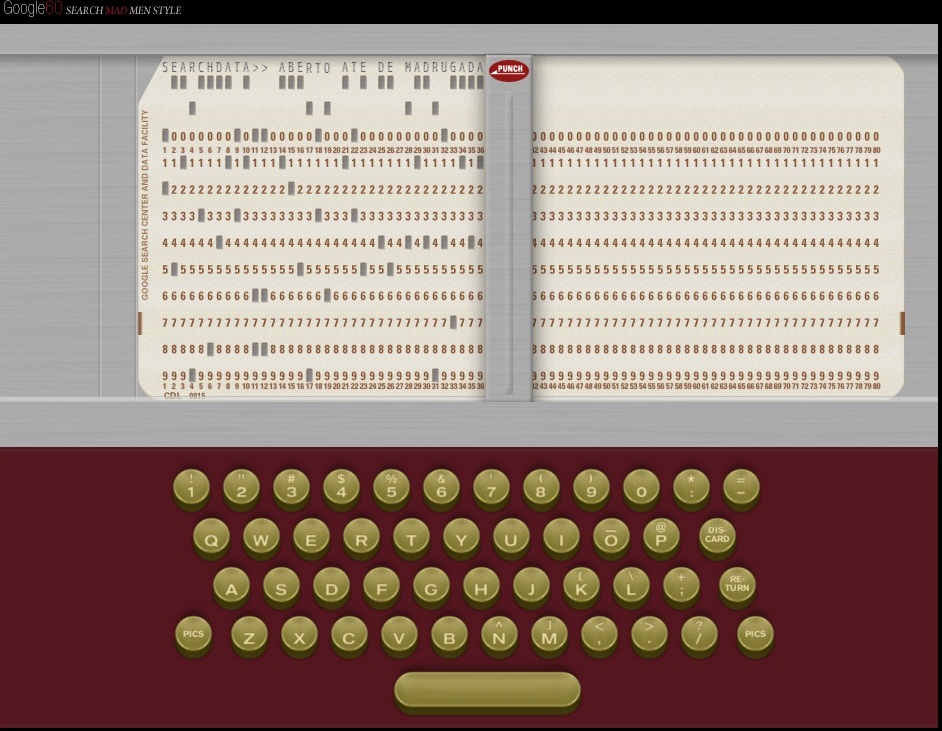The image size is (942, 731).
Task: Click the Google60 logo in header
Action: [x=32, y=8]
